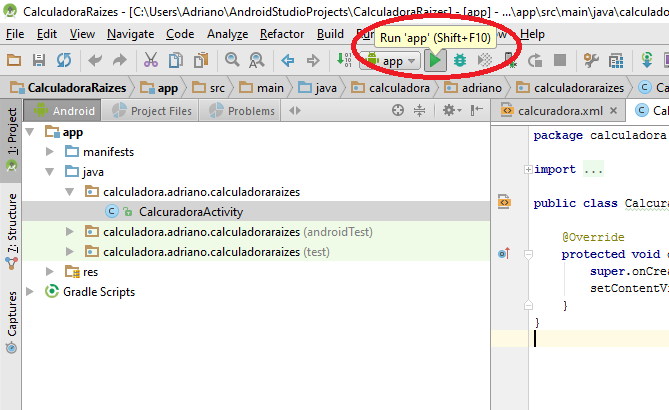Click CalculadoraRaizes breadcrumb
The width and height of the screenshot is (669, 410).
[x=68, y=88]
